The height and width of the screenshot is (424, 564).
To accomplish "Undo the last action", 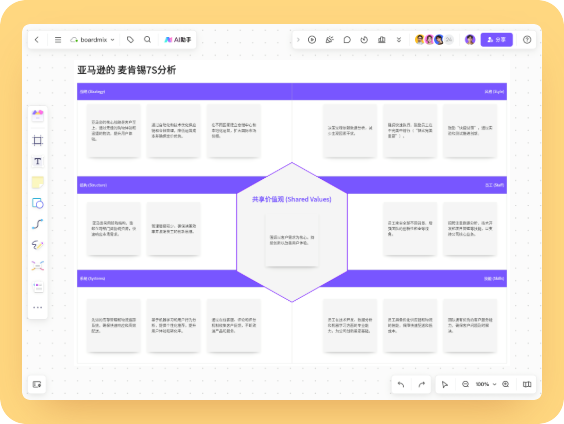I will point(401,384).
